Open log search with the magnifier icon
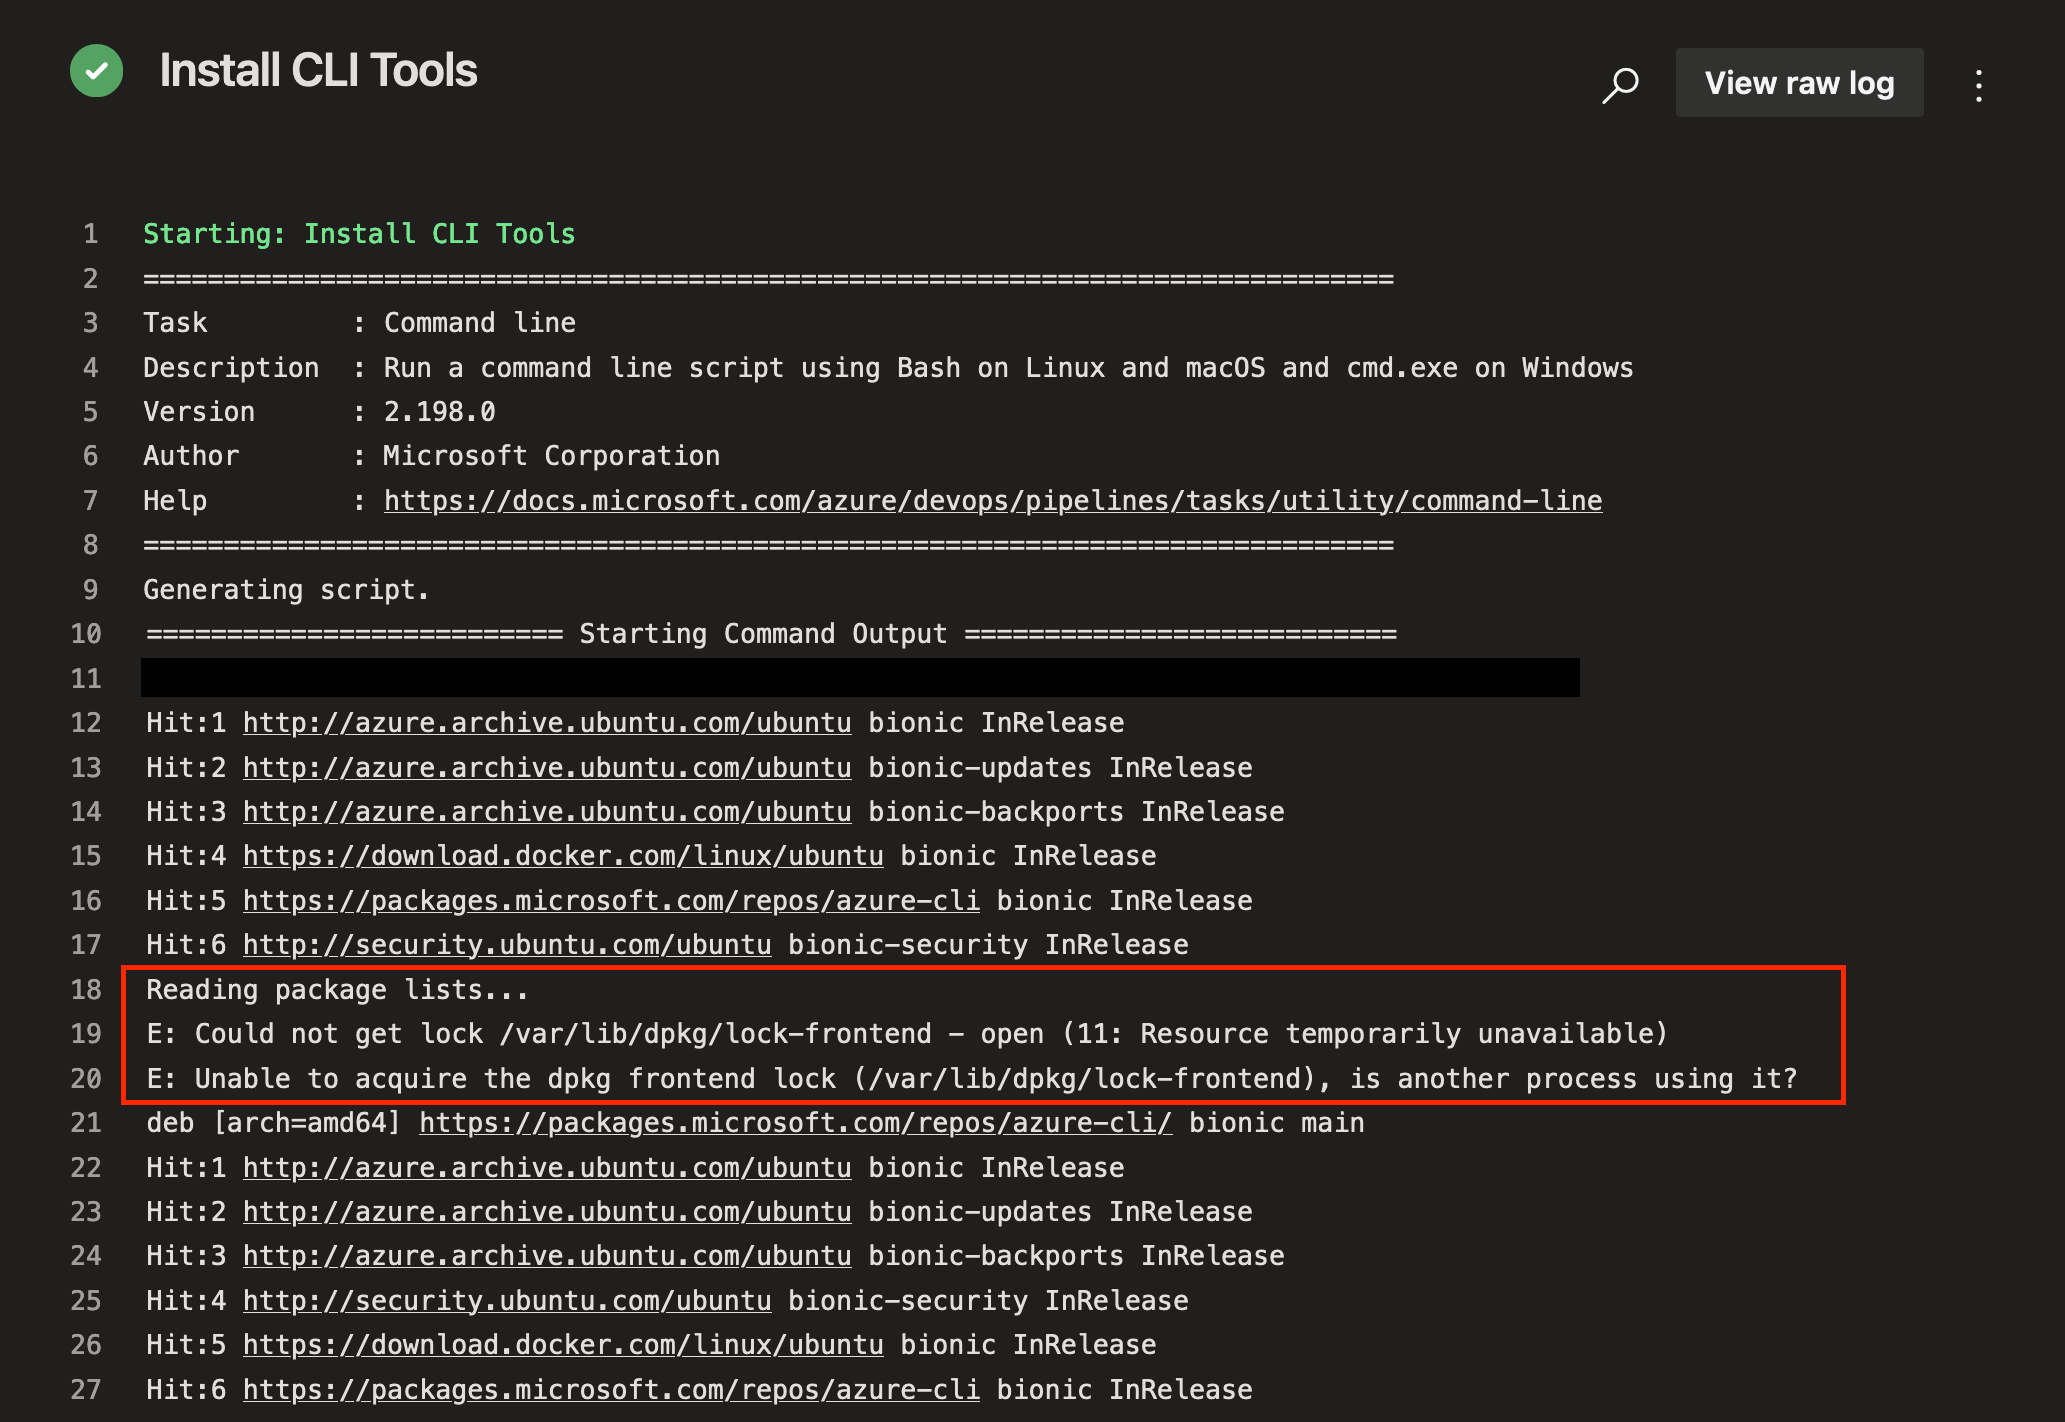This screenshot has width=2065, height=1422. point(1620,84)
